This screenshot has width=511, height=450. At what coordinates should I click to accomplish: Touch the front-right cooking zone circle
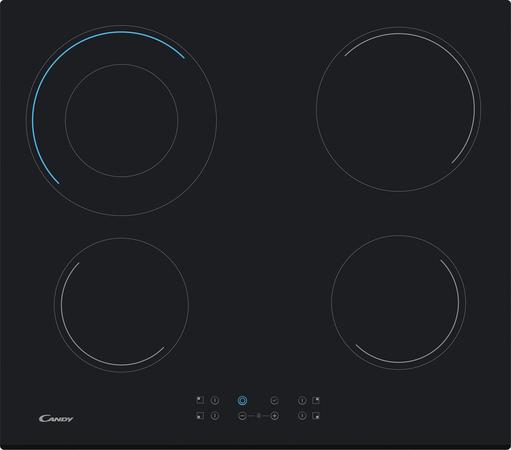[x=398, y=302]
